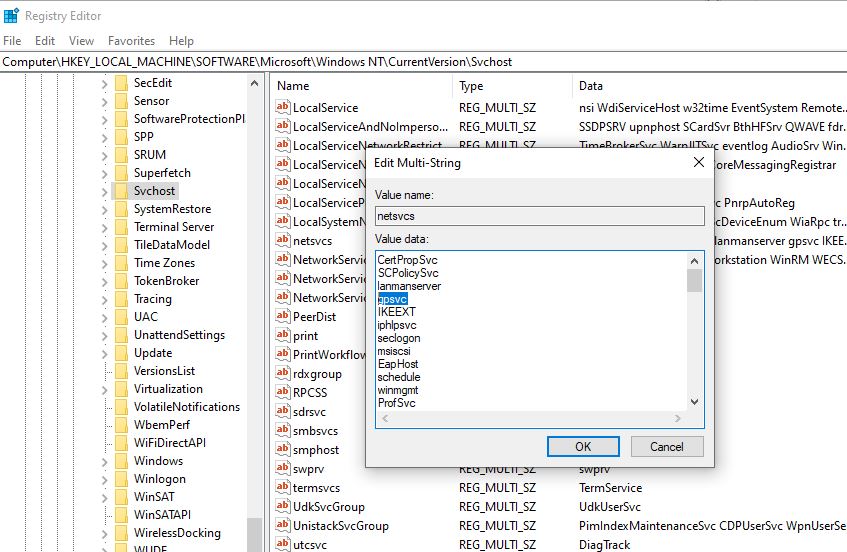Click the seclogon line in Value data

pos(399,338)
